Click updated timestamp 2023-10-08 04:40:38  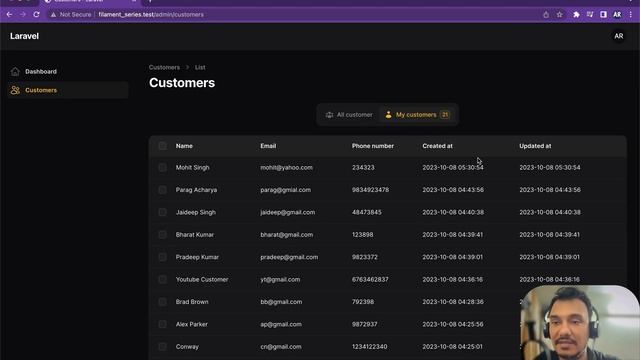coord(550,212)
